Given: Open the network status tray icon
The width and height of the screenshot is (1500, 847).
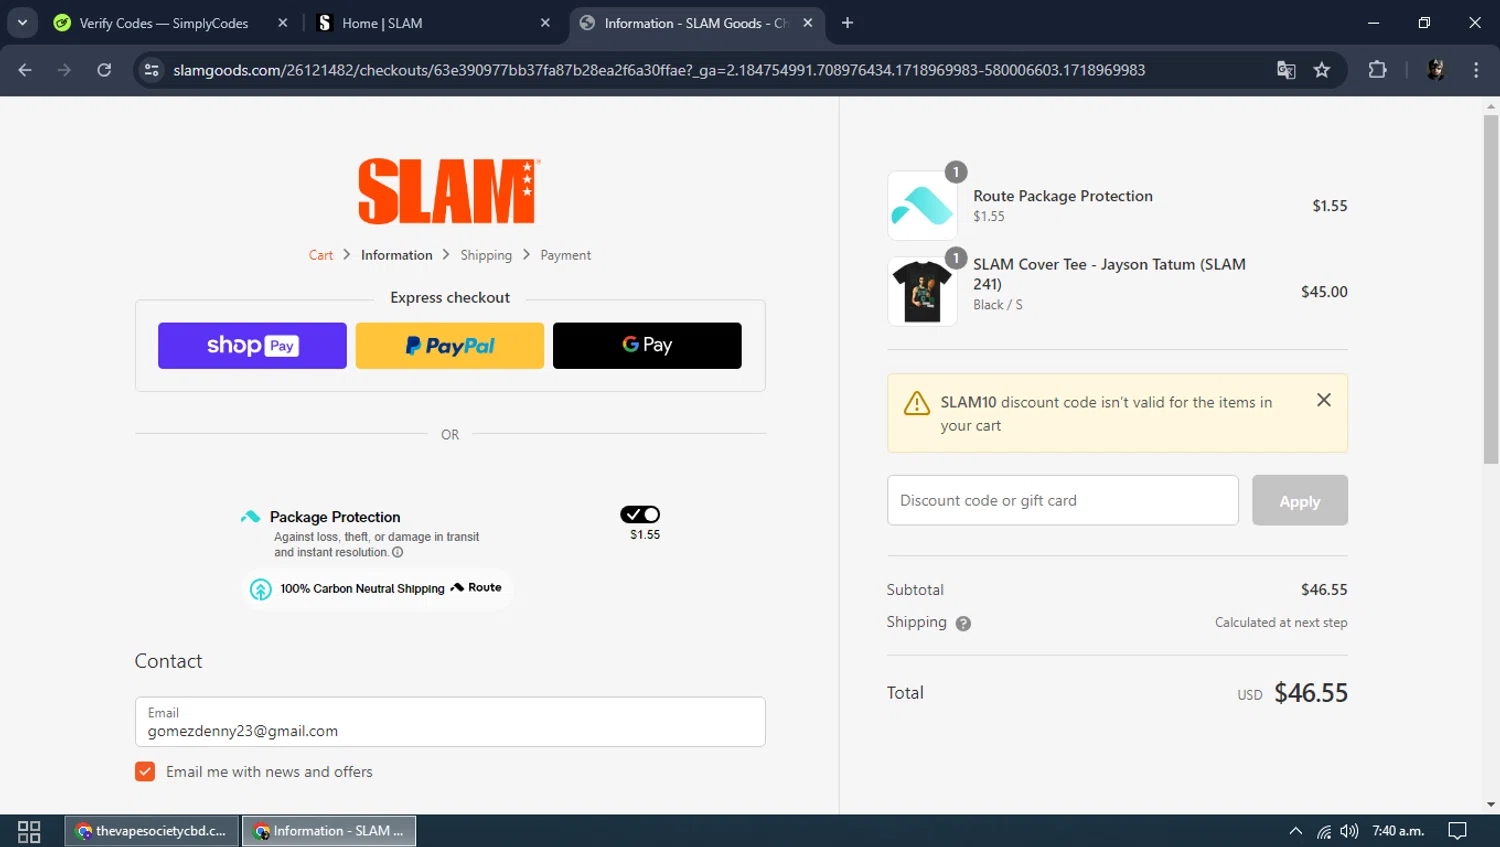Looking at the screenshot, I should click(1323, 831).
